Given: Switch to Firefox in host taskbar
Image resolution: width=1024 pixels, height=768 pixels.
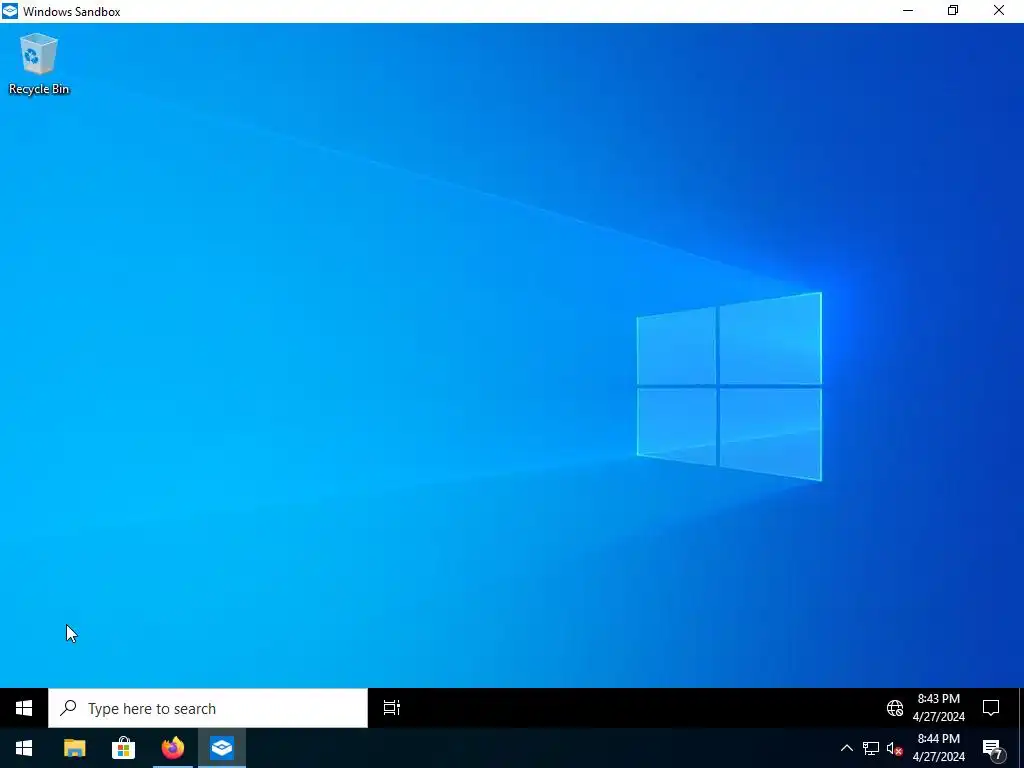Looking at the screenshot, I should (x=173, y=748).
